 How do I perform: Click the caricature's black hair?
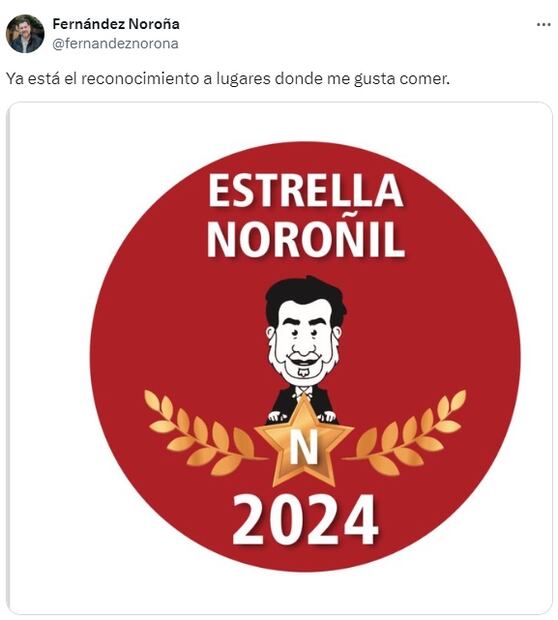pyautogui.click(x=305, y=295)
